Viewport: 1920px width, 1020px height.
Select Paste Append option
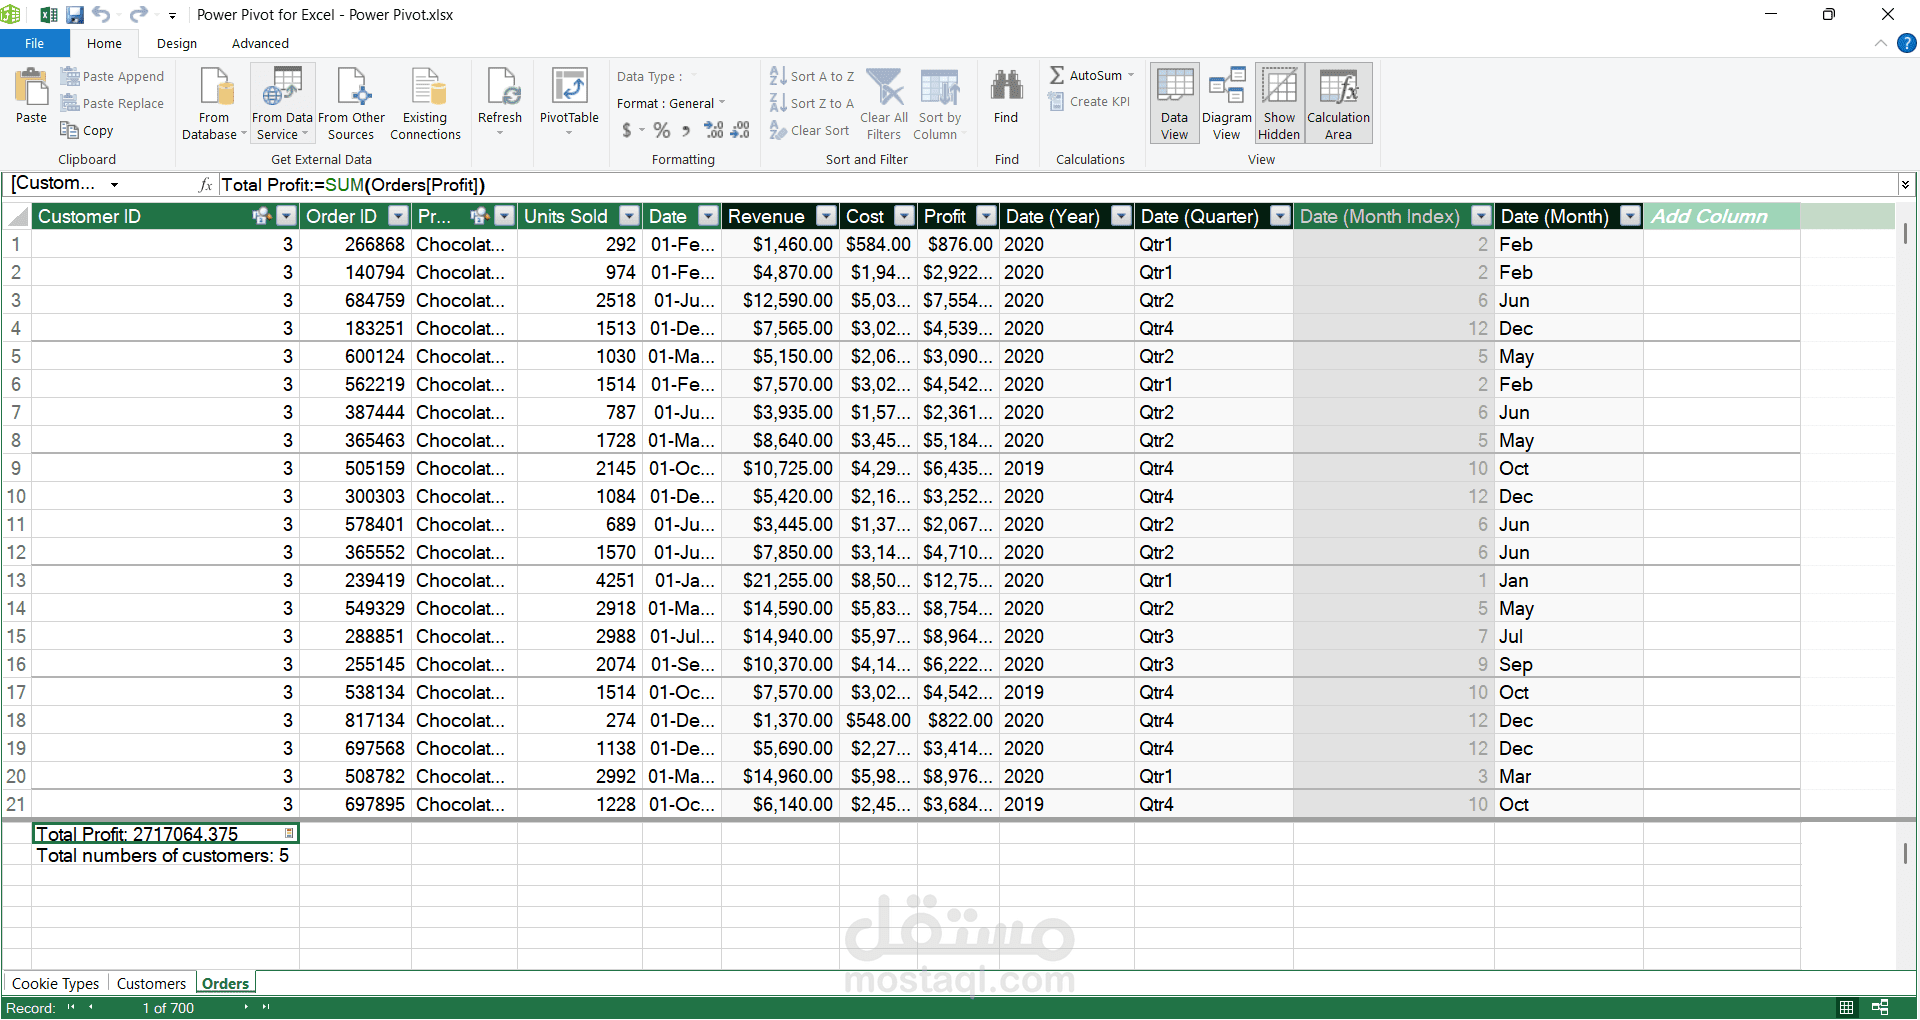pos(112,76)
